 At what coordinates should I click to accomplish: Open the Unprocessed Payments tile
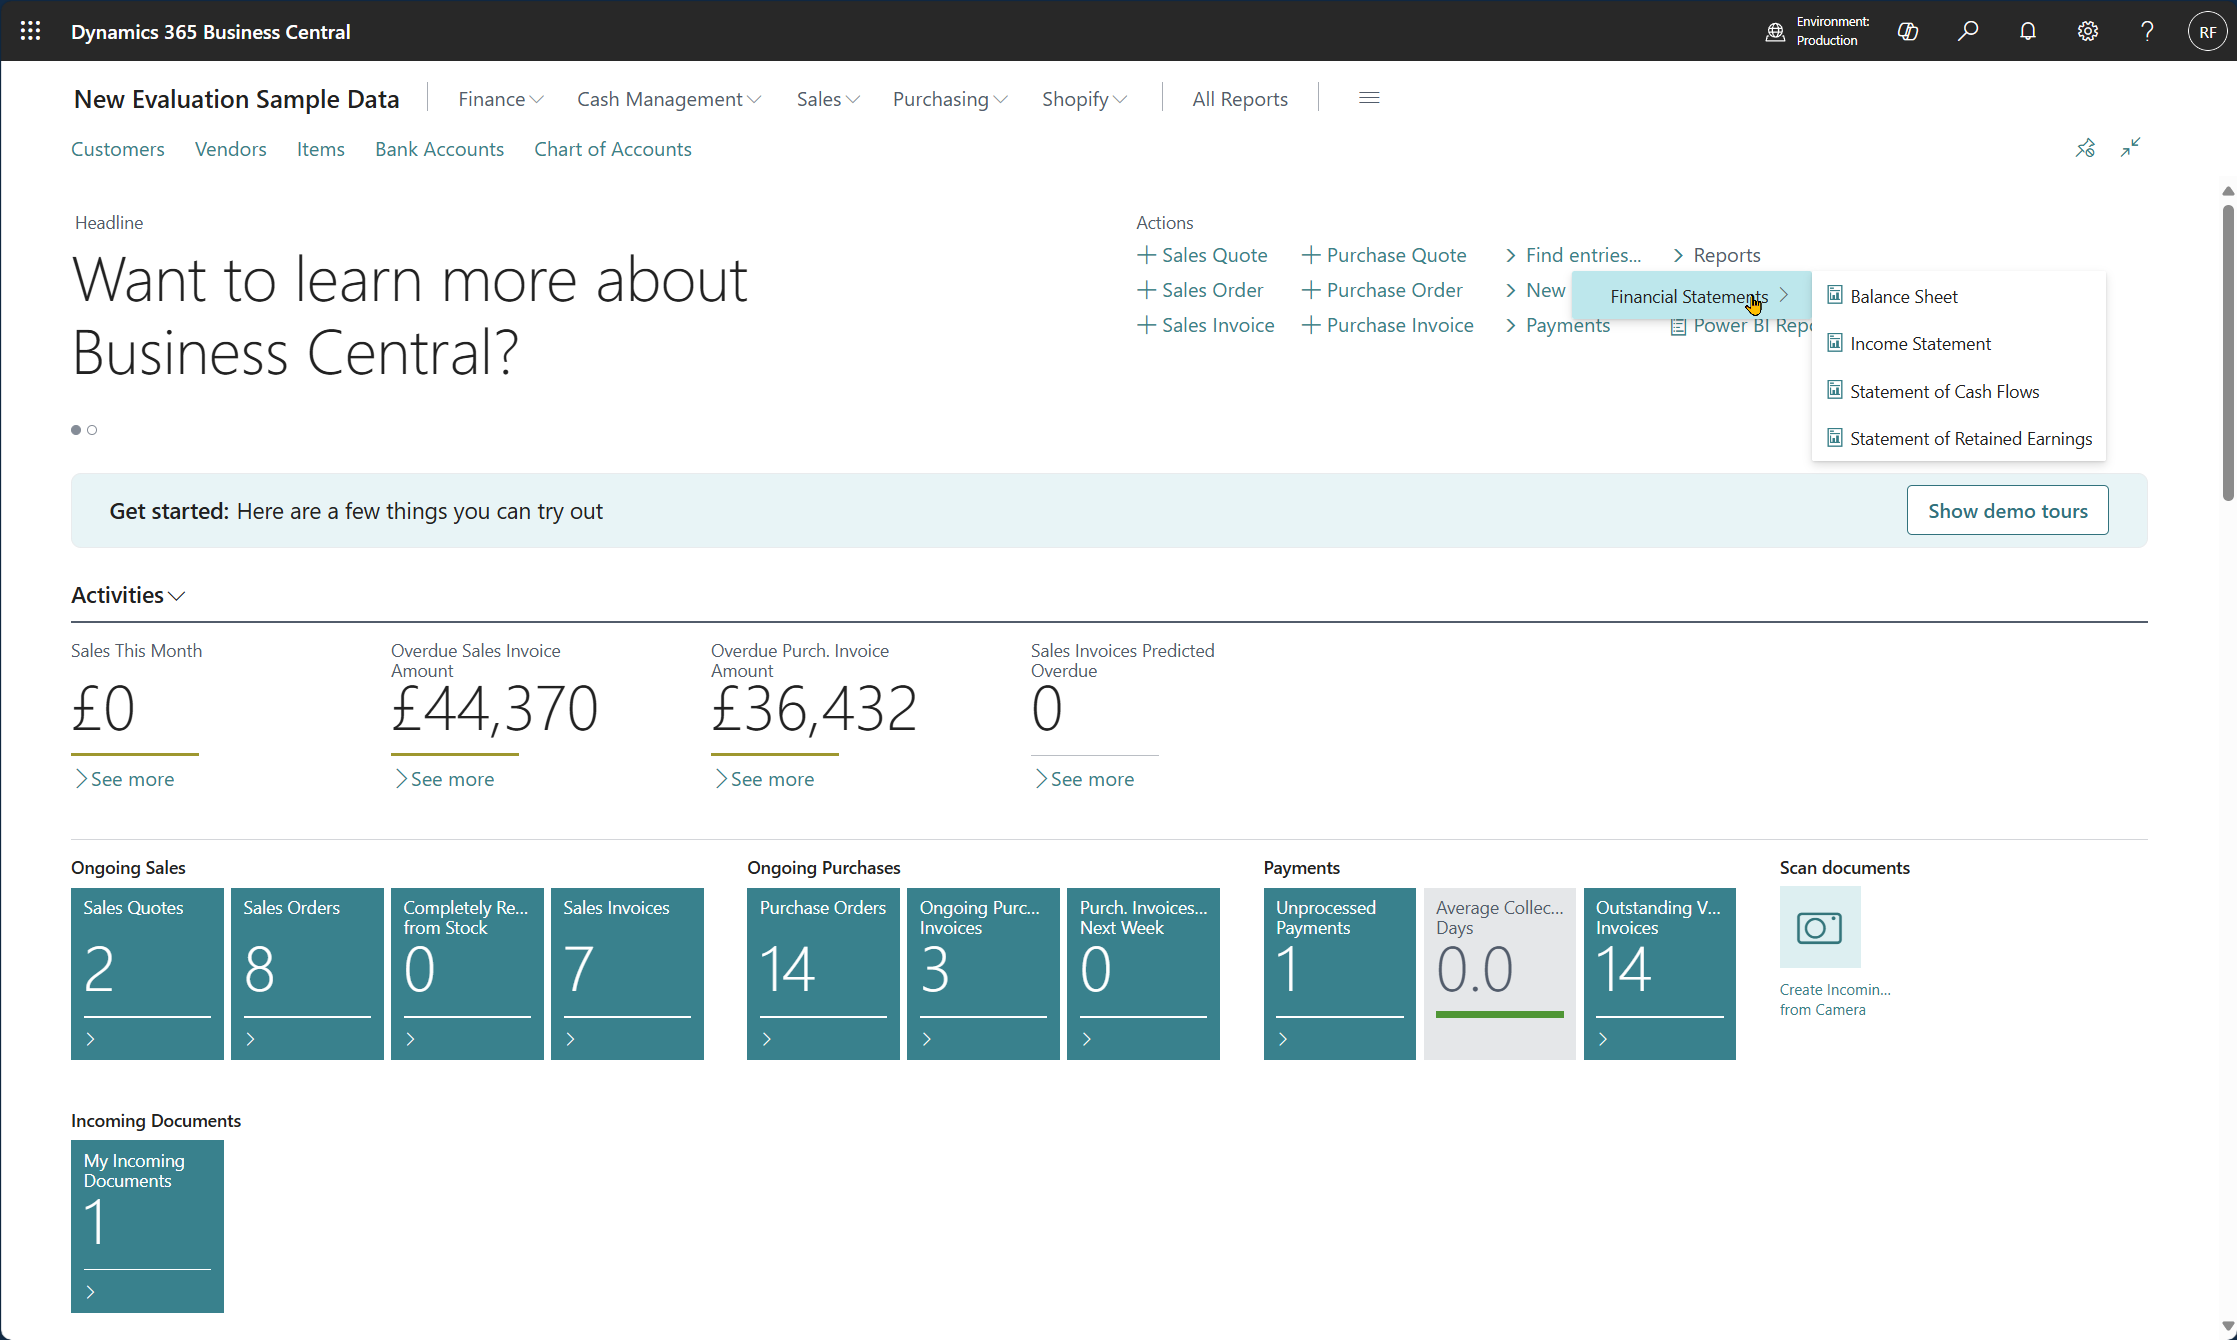coord(1340,973)
